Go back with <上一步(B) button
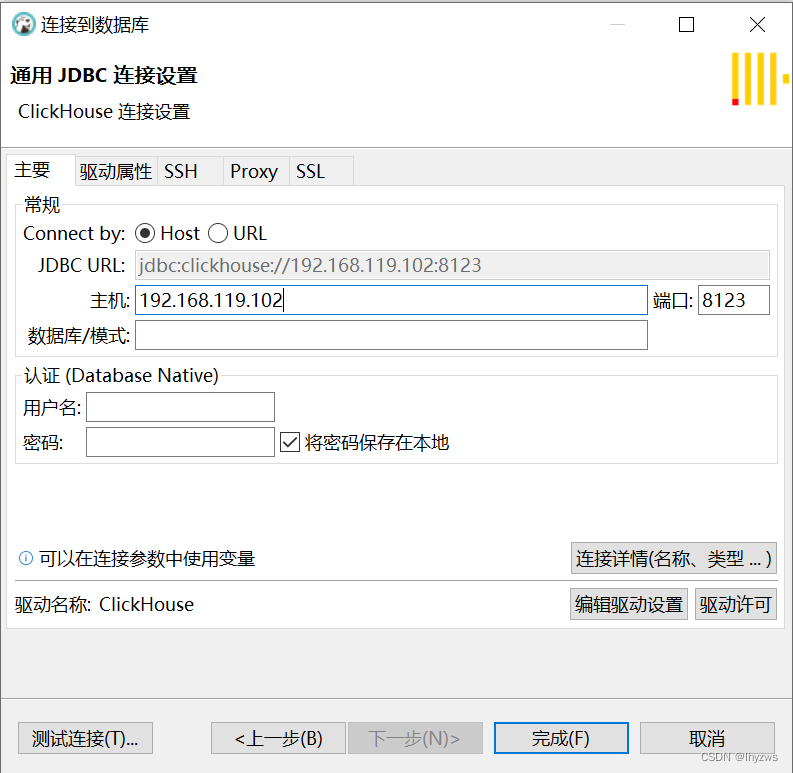793x773 pixels. (x=279, y=738)
